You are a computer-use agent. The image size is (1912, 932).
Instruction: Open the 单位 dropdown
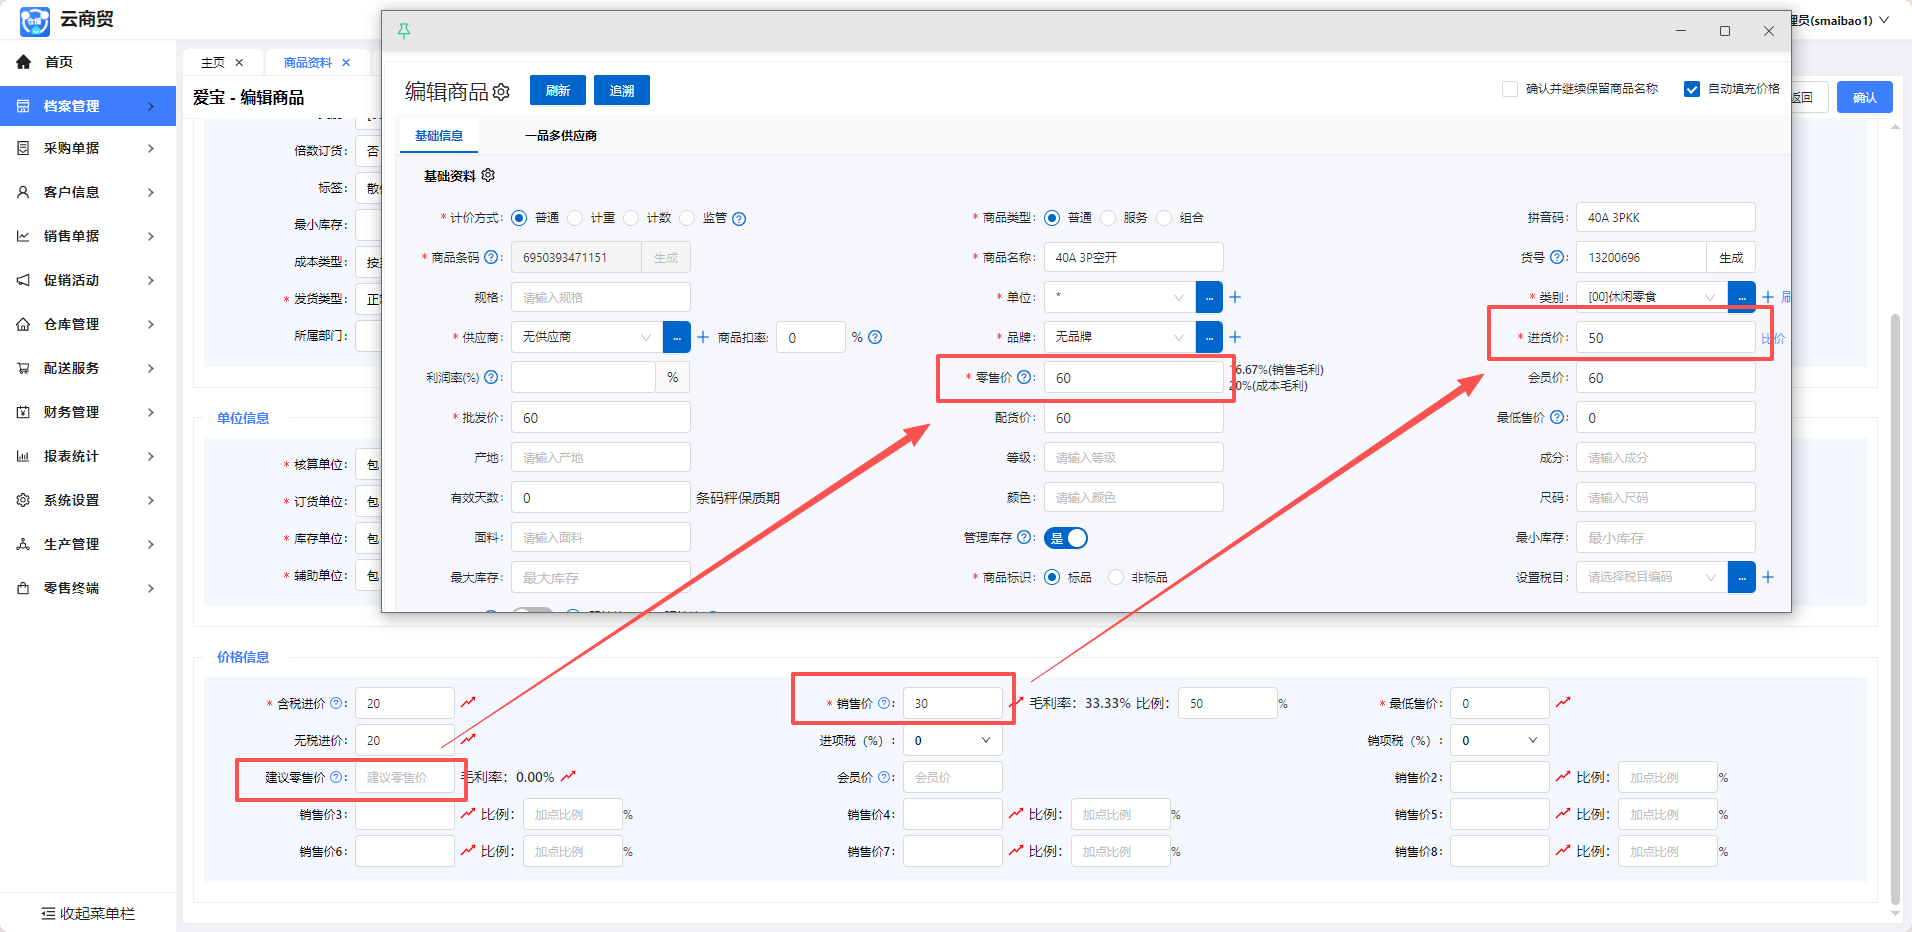pyautogui.click(x=1120, y=297)
